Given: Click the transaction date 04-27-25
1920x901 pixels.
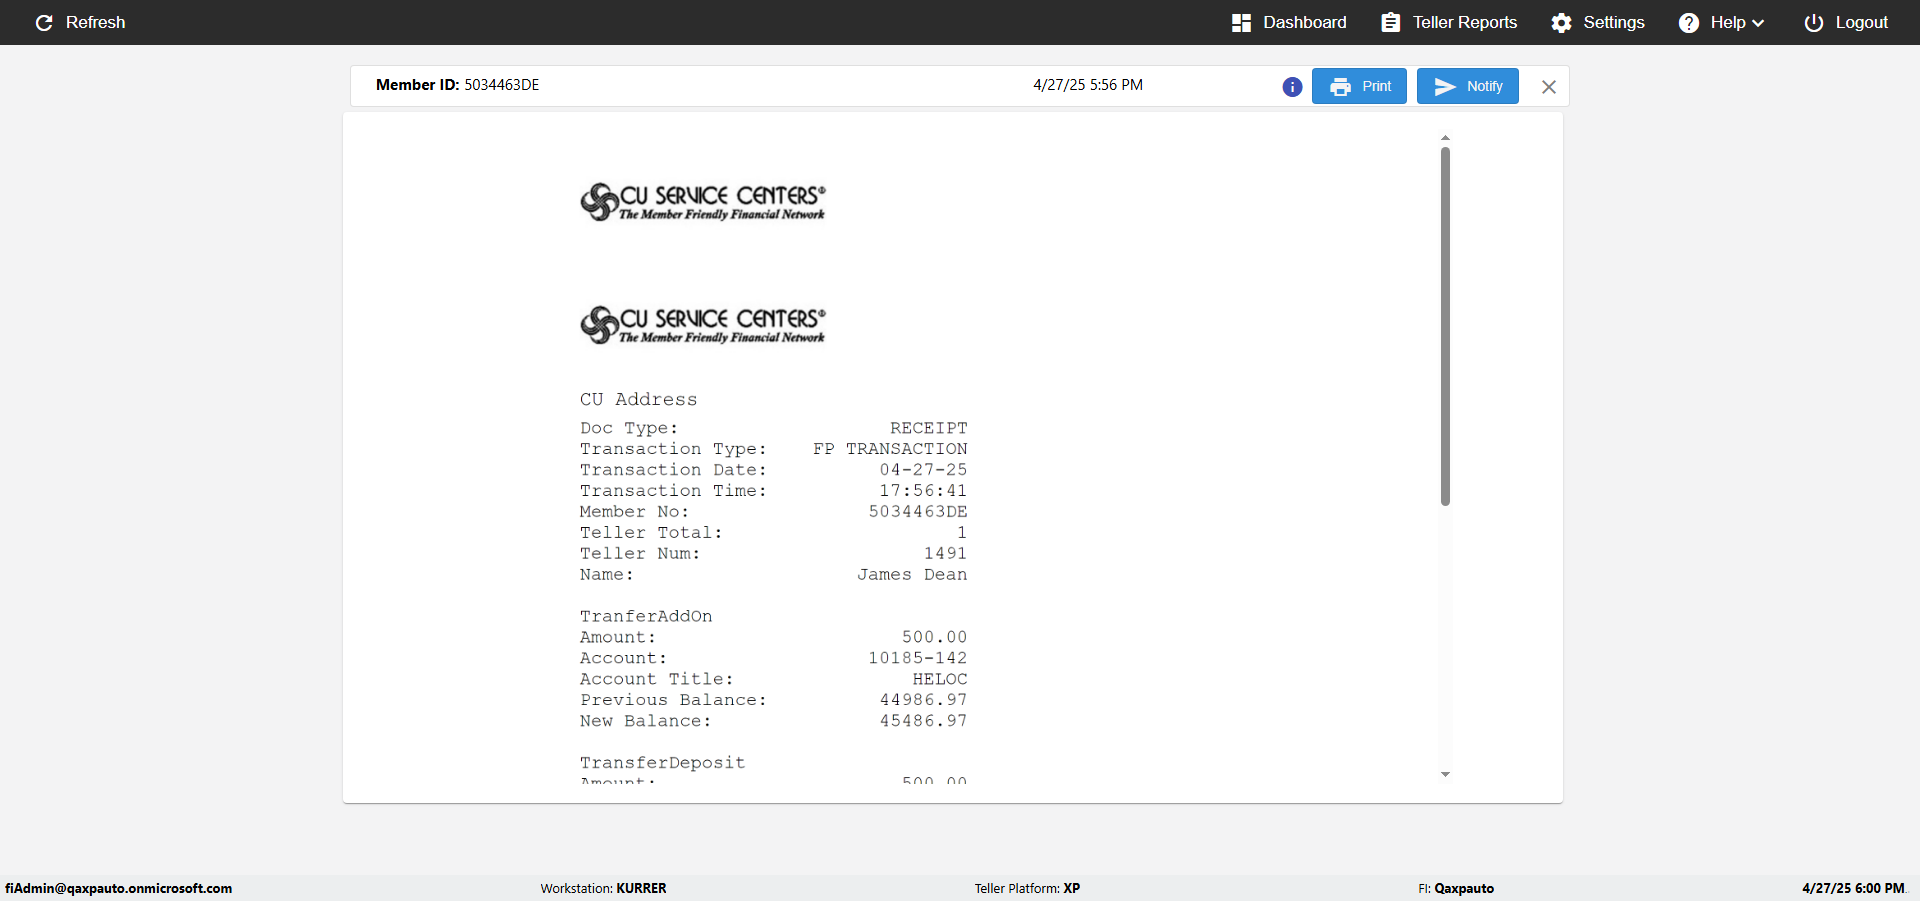Looking at the screenshot, I should tap(924, 470).
